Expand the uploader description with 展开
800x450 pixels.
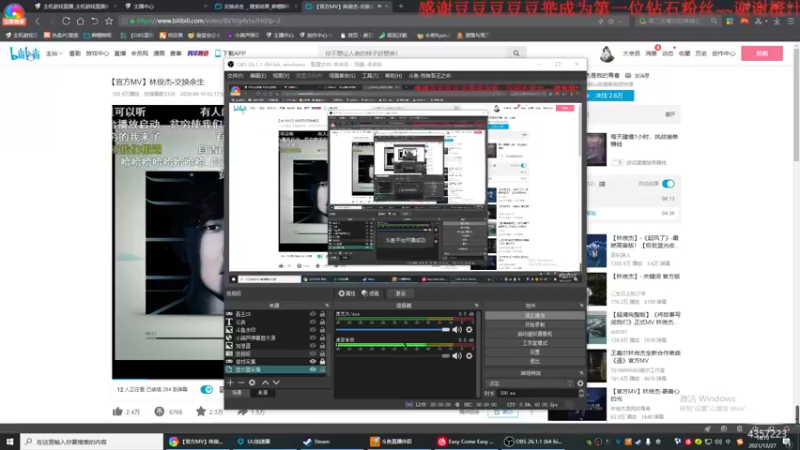(x=670, y=114)
